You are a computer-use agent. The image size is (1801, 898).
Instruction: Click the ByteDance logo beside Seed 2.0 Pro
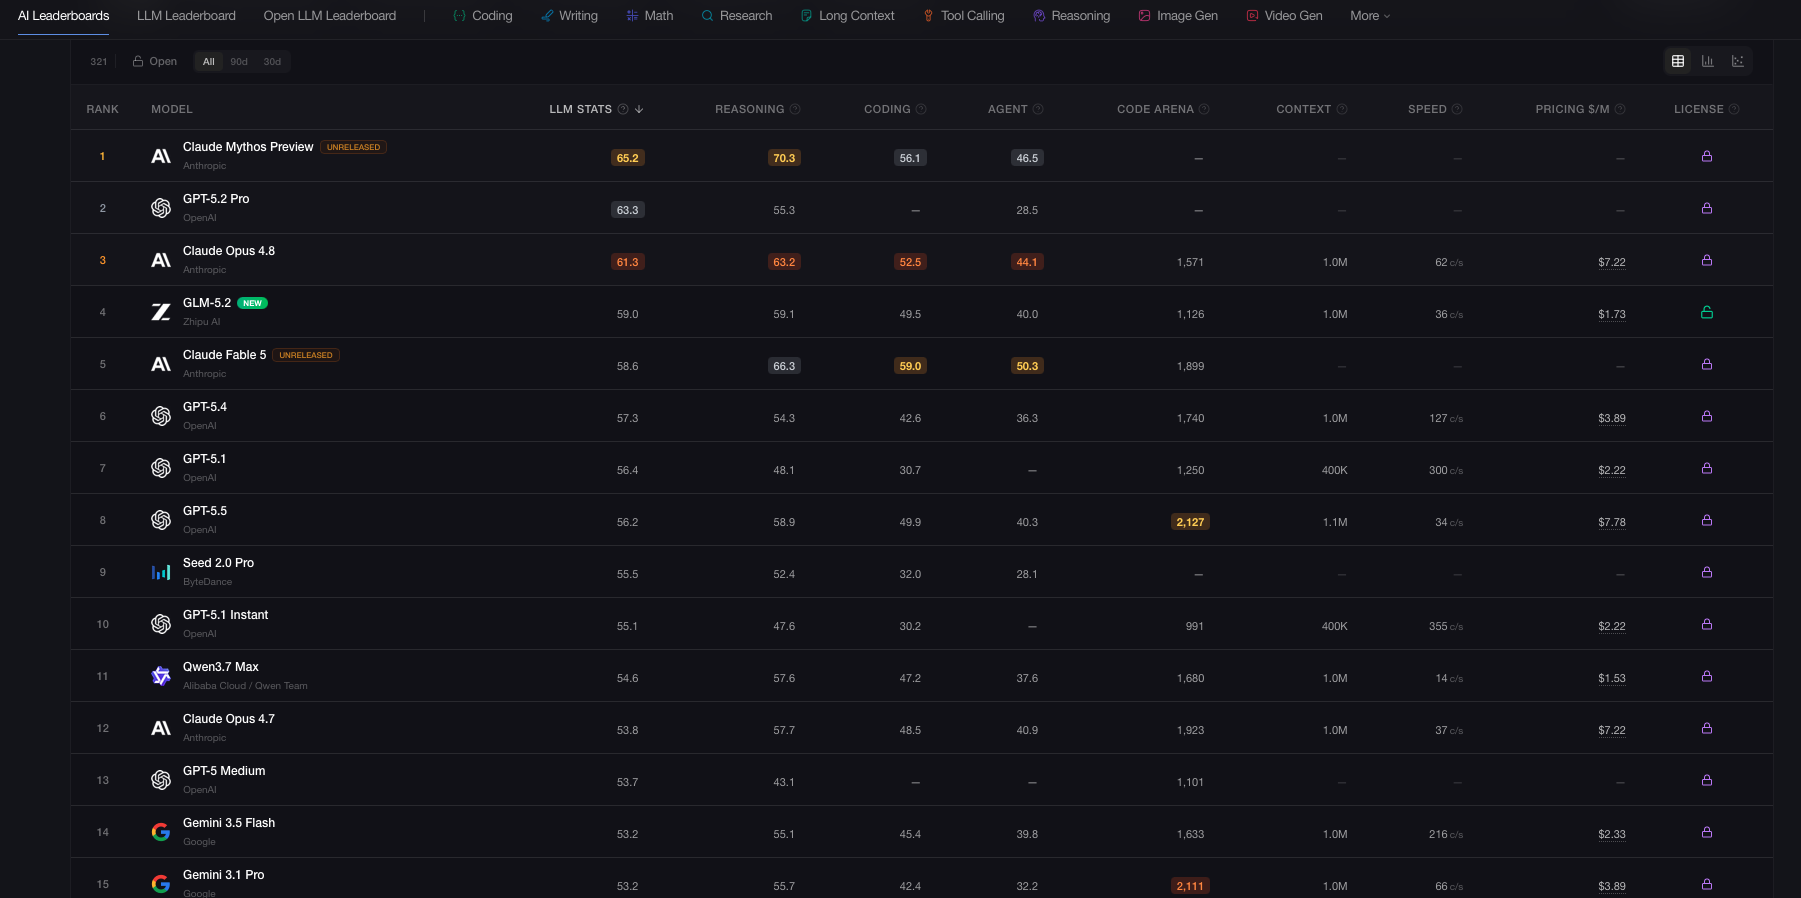[161, 572]
